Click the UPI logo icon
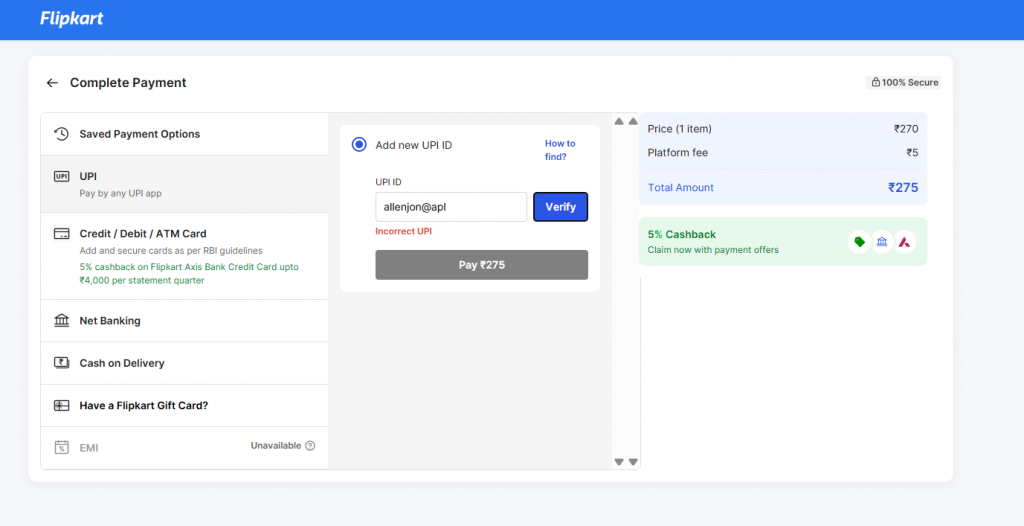Screen dimensions: 1024x526 tap(61, 176)
